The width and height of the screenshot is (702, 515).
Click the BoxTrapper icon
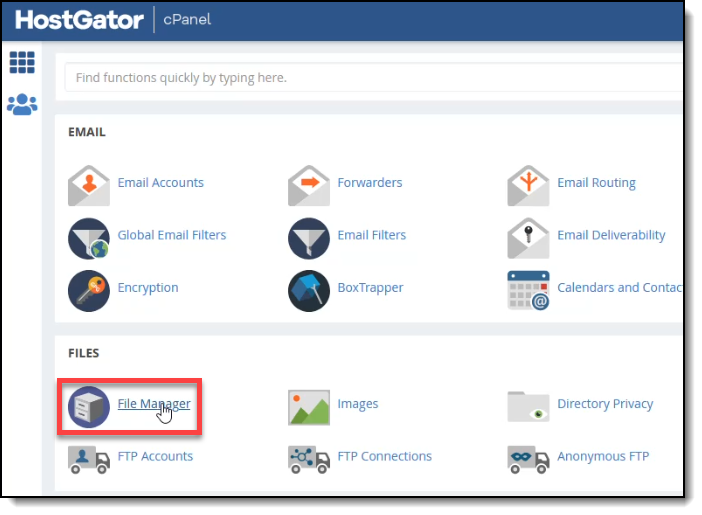point(309,289)
